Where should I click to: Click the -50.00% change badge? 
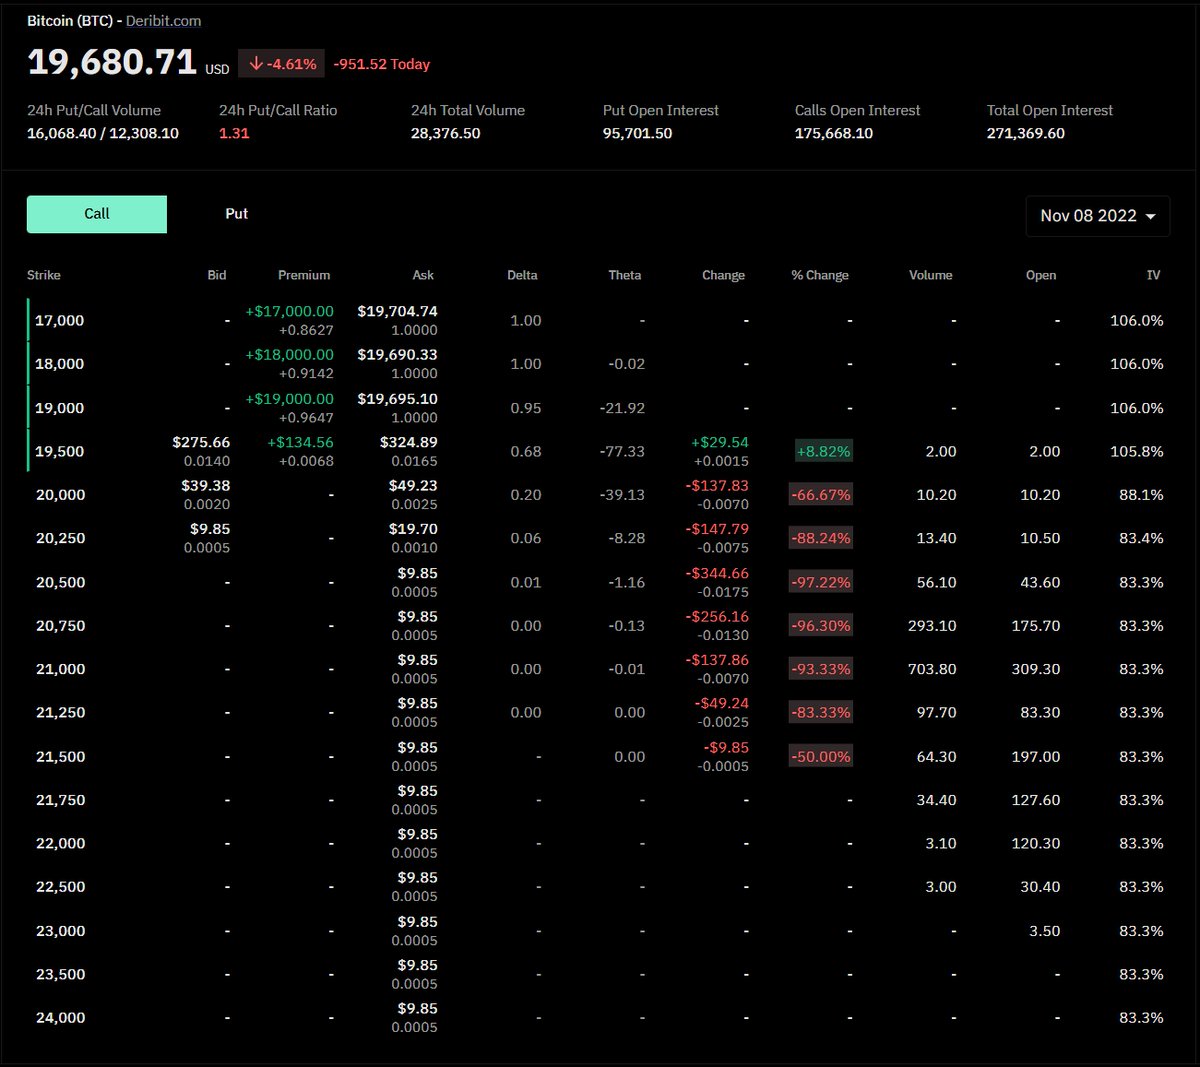(x=821, y=757)
